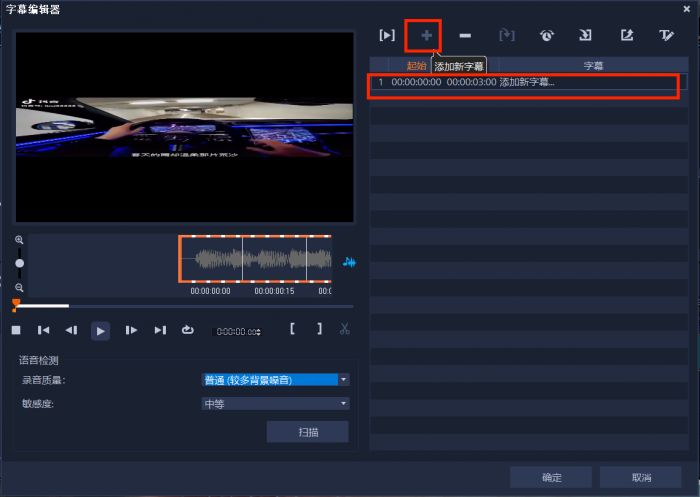
Task: Click the import subtitle file icon
Action: [x=585, y=35]
